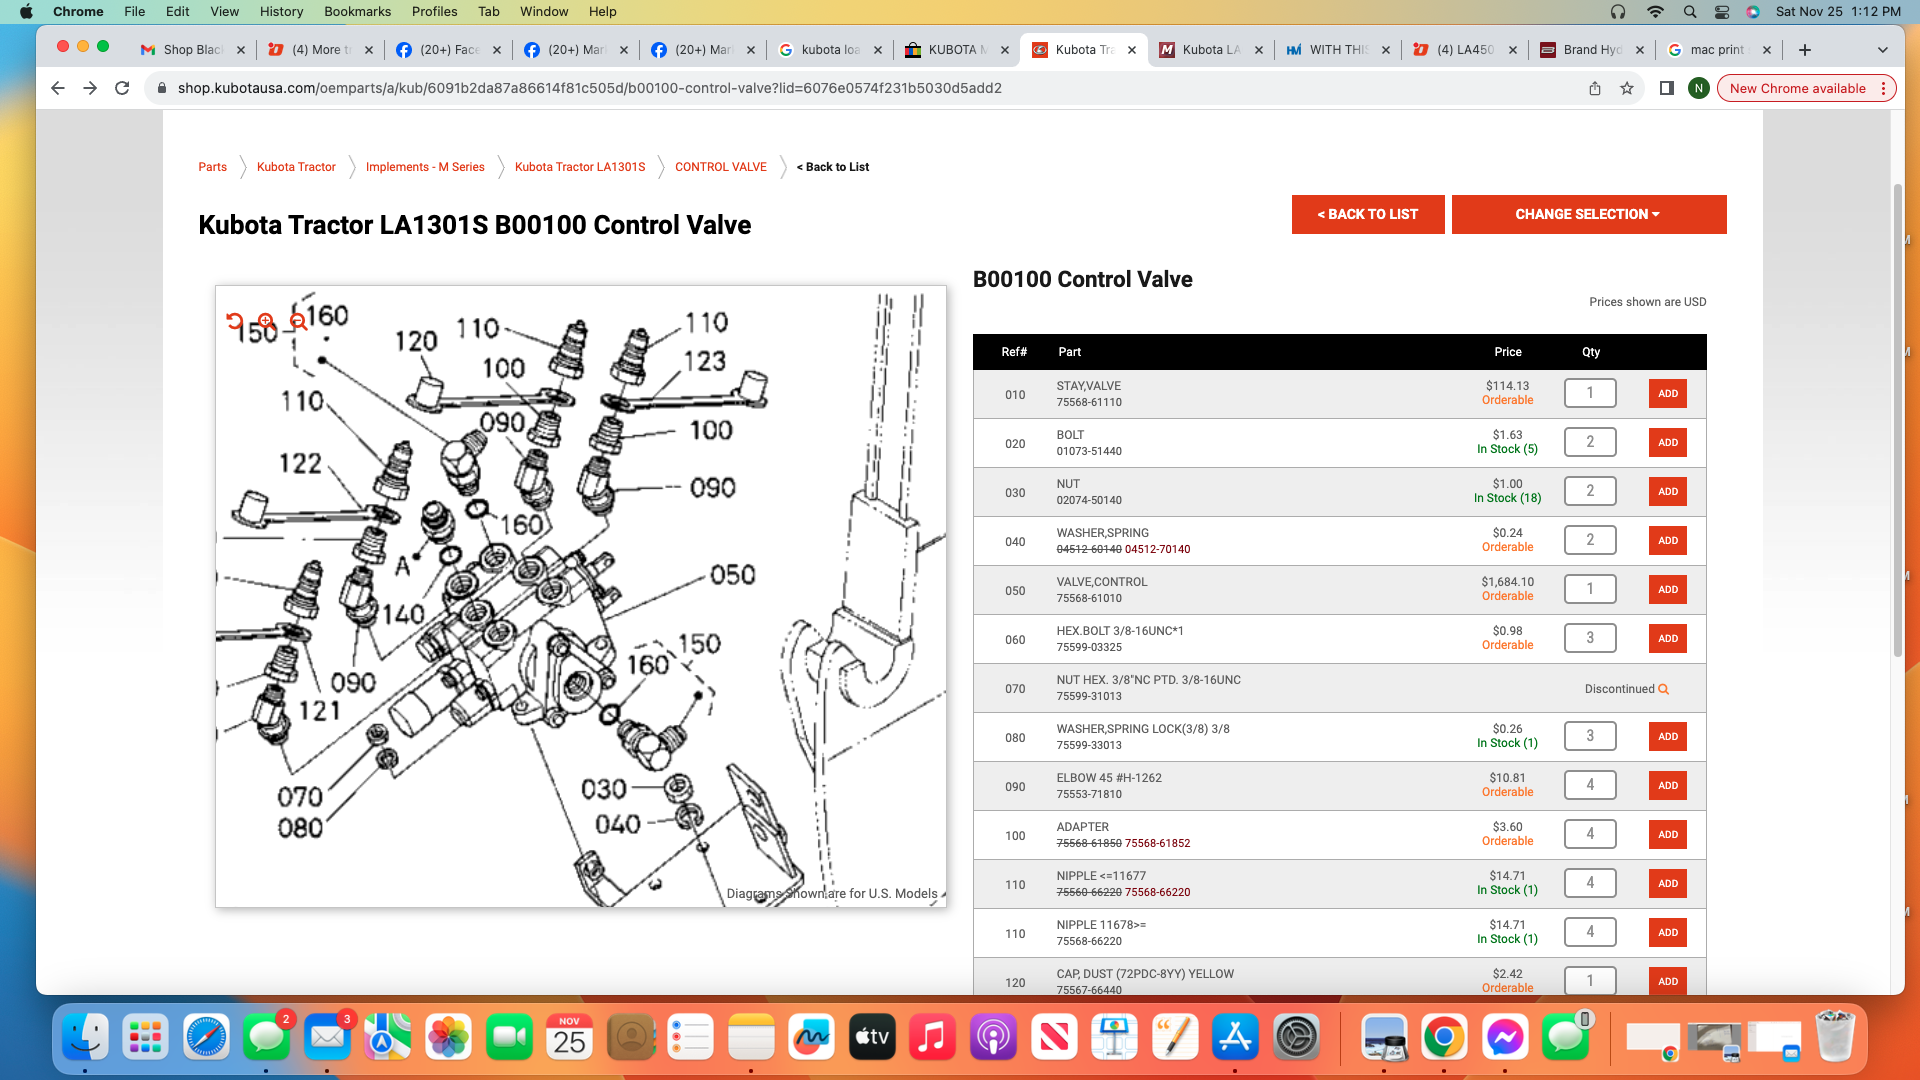The width and height of the screenshot is (1920, 1080).
Task: Open the Music app in the dock
Action: pos(932,1037)
